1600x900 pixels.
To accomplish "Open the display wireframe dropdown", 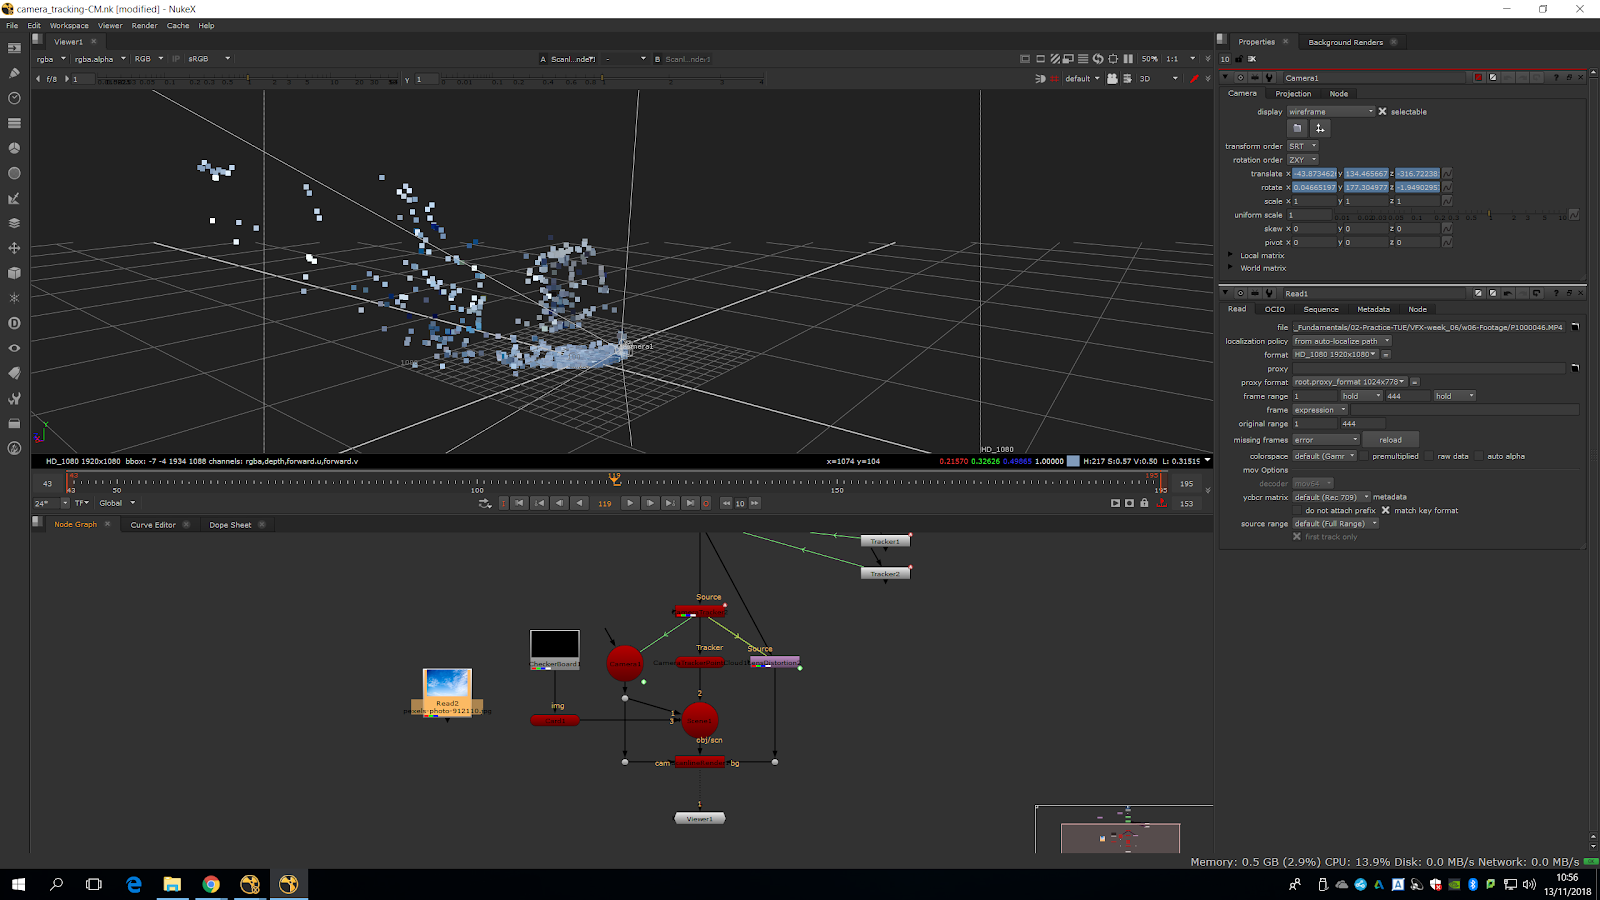I will 1331,112.
